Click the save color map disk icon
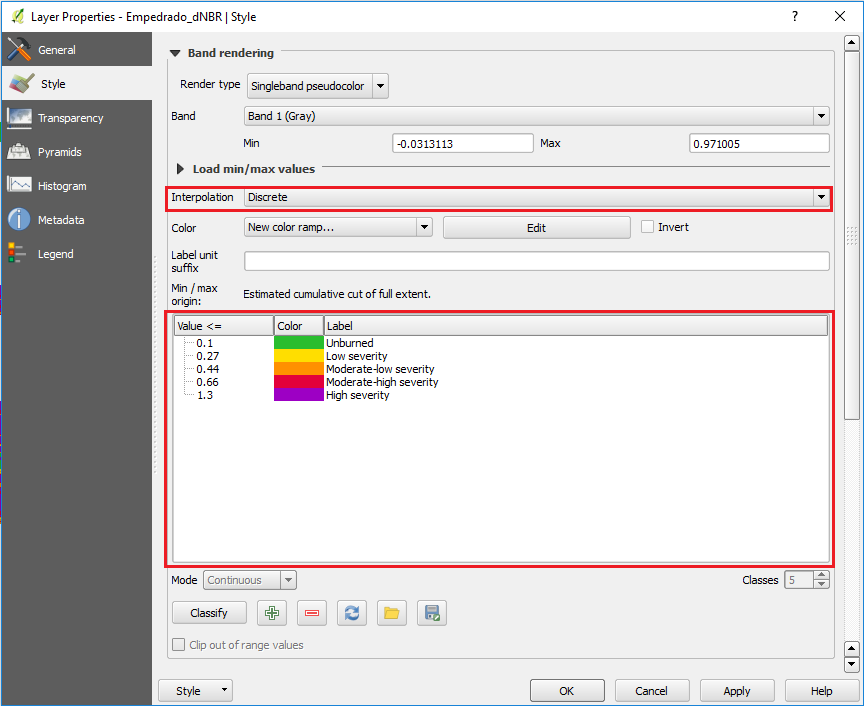Image resolution: width=864 pixels, height=706 pixels. click(432, 613)
